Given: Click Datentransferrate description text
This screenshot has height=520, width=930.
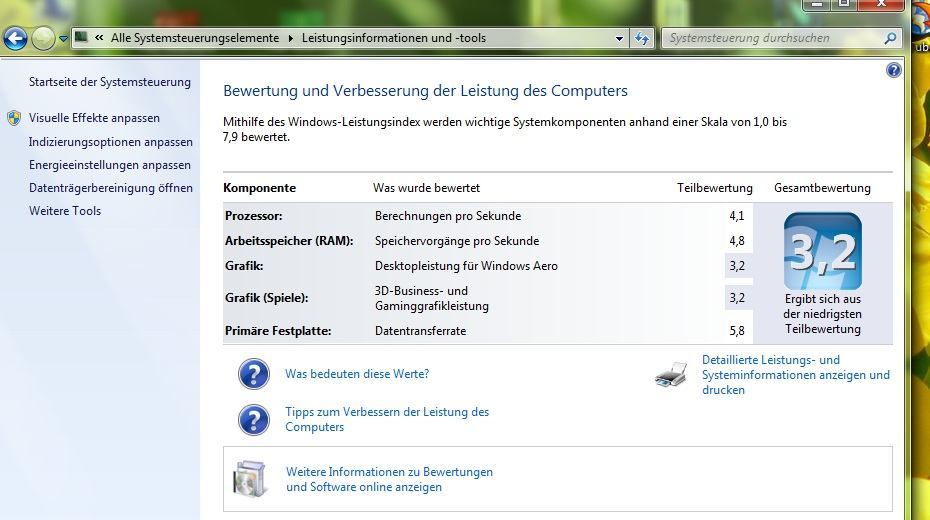Looking at the screenshot, I should [421, 331].
